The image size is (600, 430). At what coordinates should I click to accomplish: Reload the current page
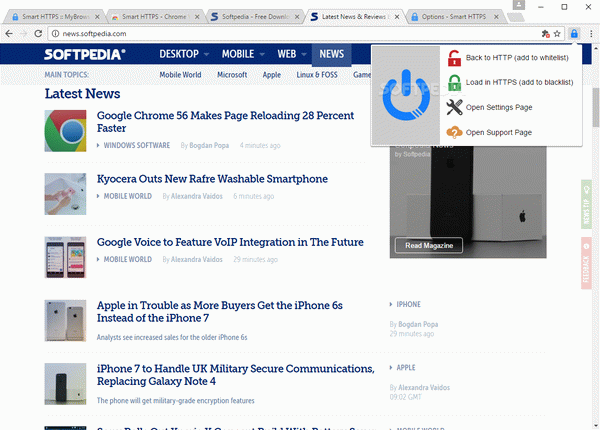pos(38,34)
